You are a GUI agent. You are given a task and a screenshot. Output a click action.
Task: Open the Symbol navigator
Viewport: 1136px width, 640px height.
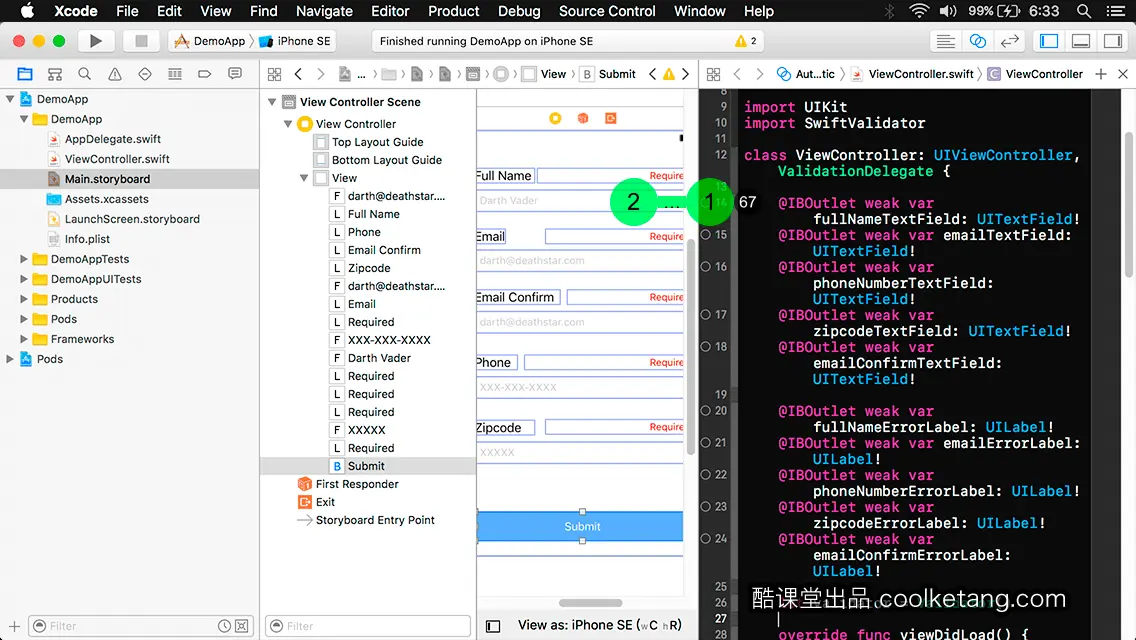click(54, 74)
